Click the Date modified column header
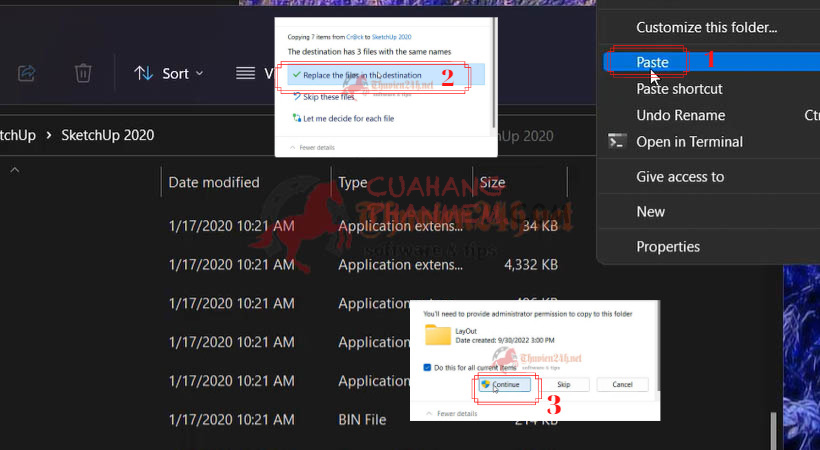The image size is (820, 450). pos(214,182)
